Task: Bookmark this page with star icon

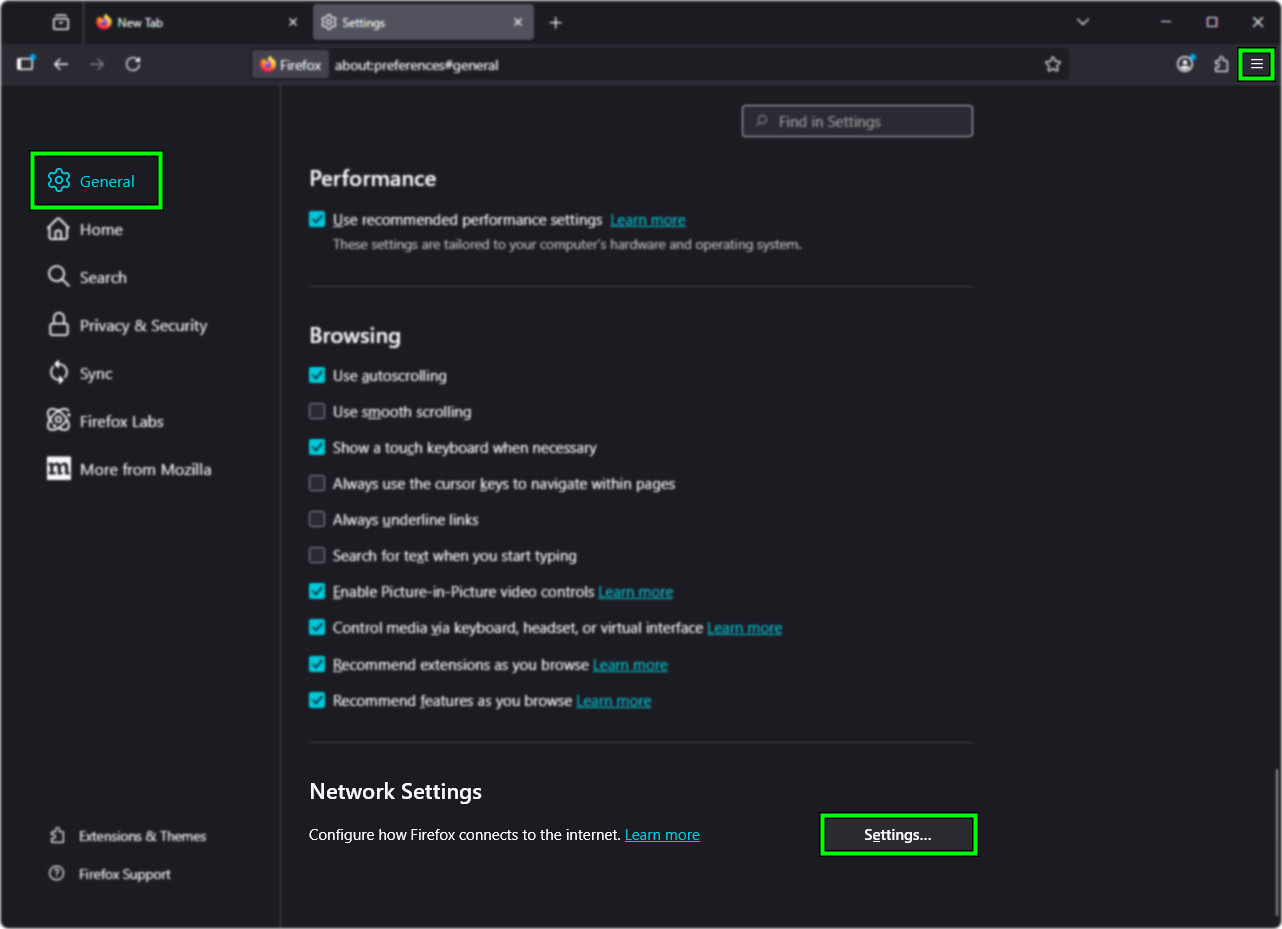Action: click(x=1052, y=64)
